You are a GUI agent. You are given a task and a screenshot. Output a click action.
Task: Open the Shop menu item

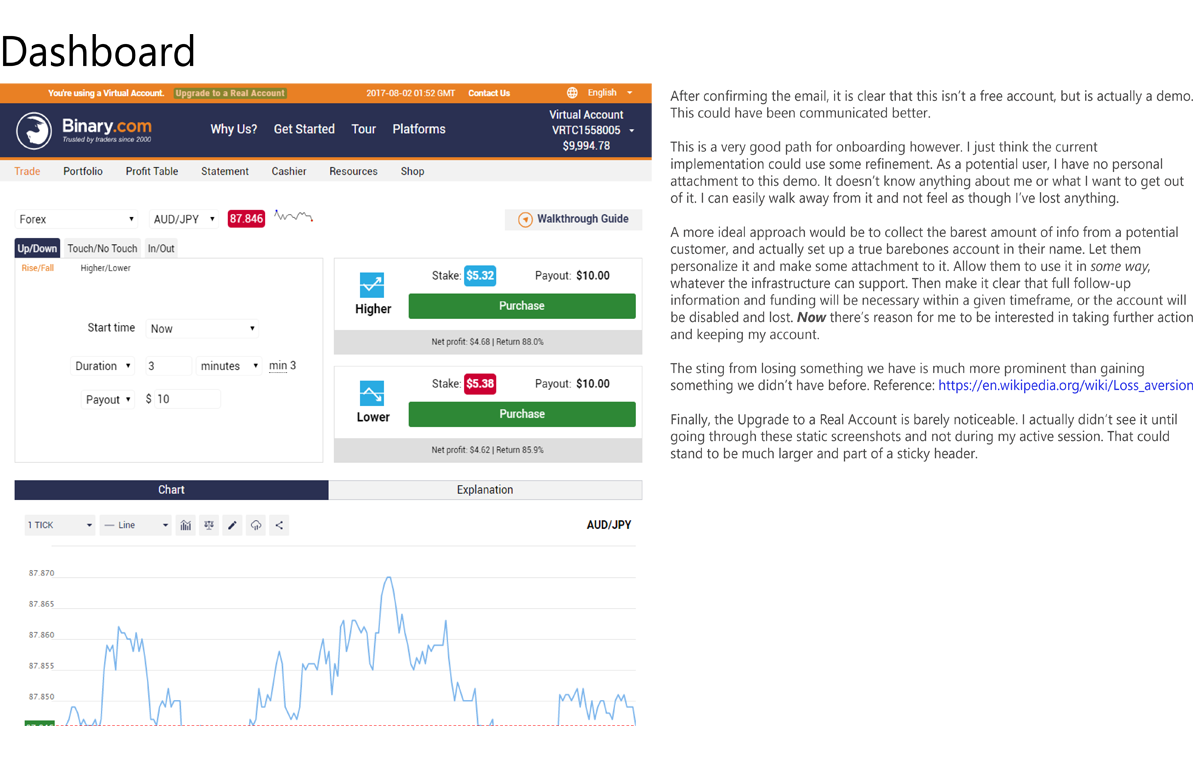(412, 171)
